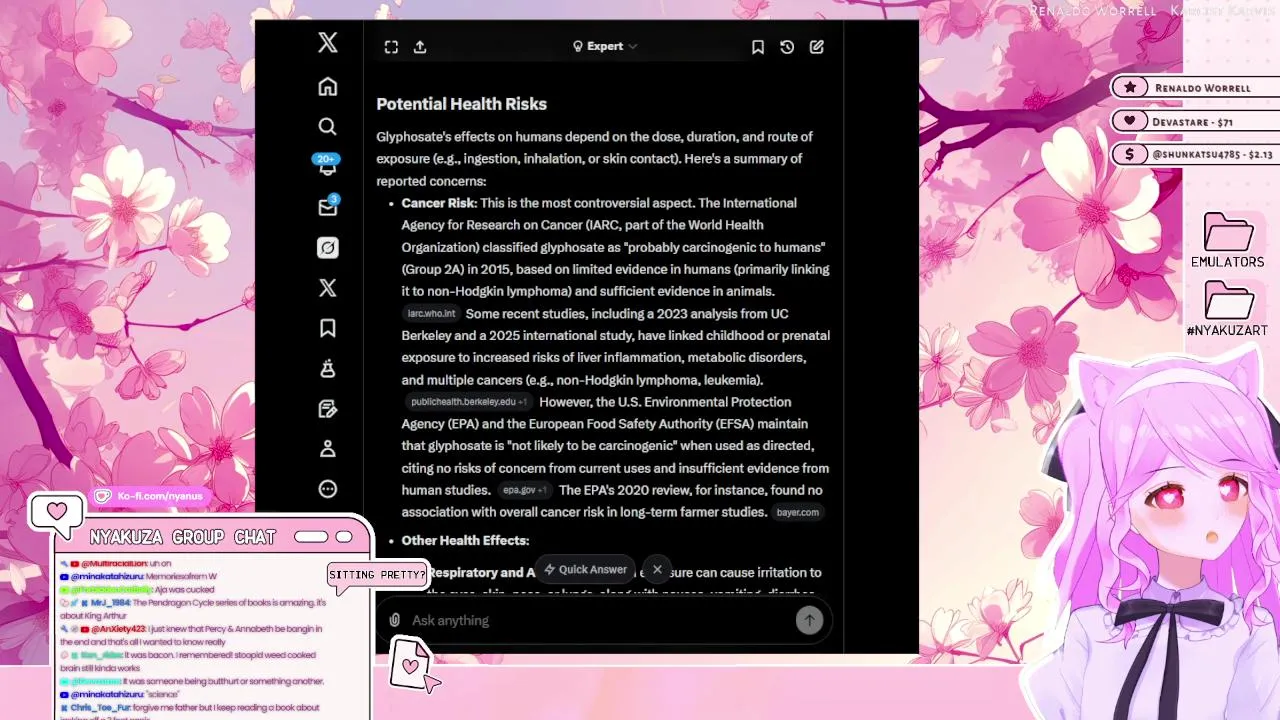1280x720 pixels.
Task: Open Search via the magnifier sidebar icon
Action: click(327, 127)
